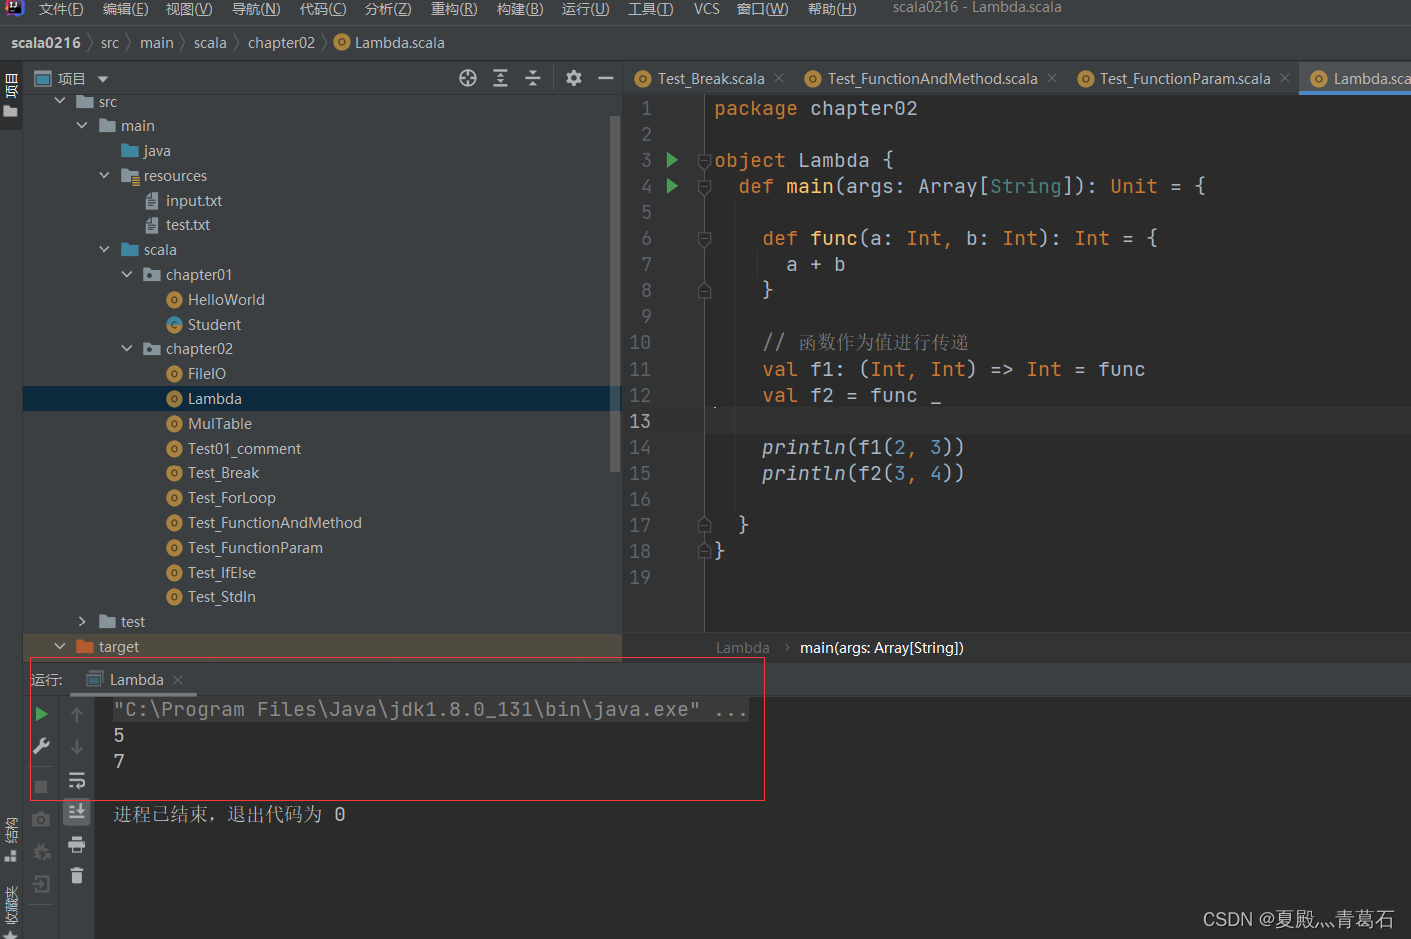Image resolution: width=1411 pixels, height=939 pixels.
Task: Select Test_IfElse in project tree
Action: pos(222,573)
